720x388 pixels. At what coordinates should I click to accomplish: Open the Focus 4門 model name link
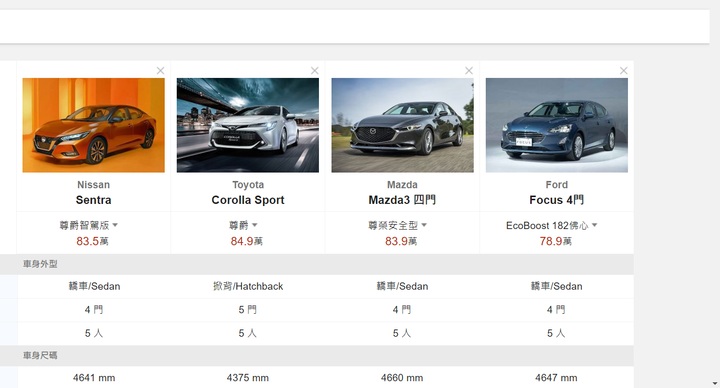coord(557,200)
